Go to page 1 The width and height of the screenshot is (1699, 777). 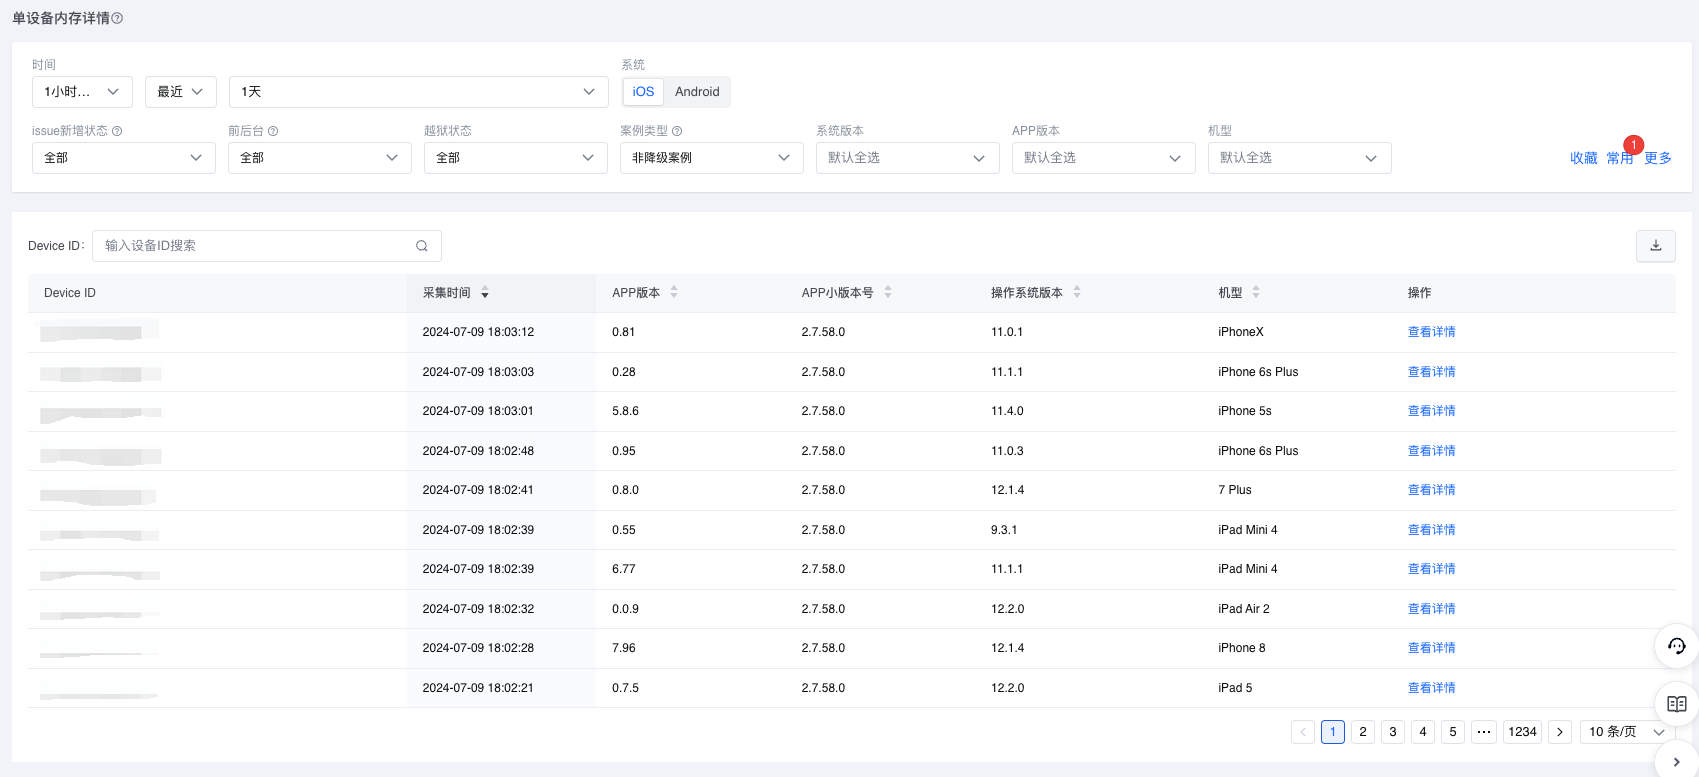[x=1333, y=732]
